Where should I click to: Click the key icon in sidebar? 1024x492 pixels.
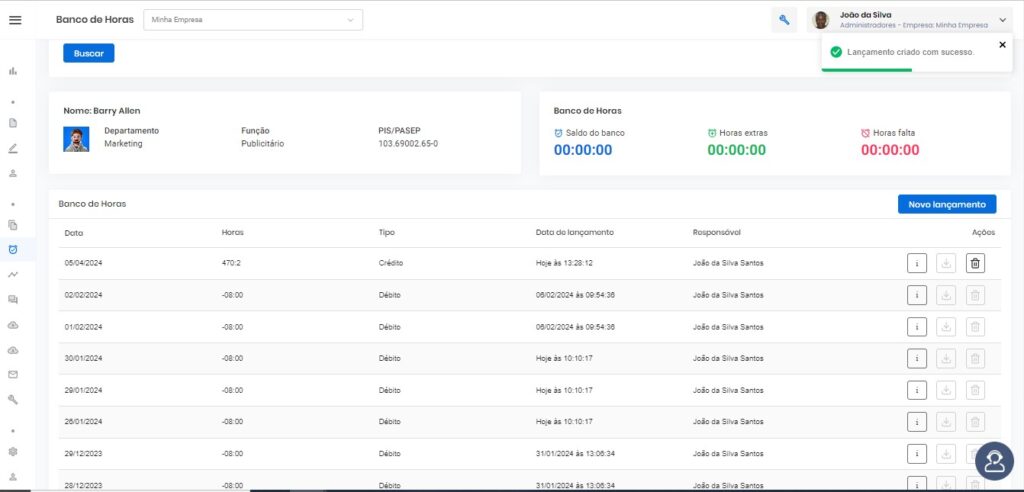pyautogui.click(x=12, y=399)
